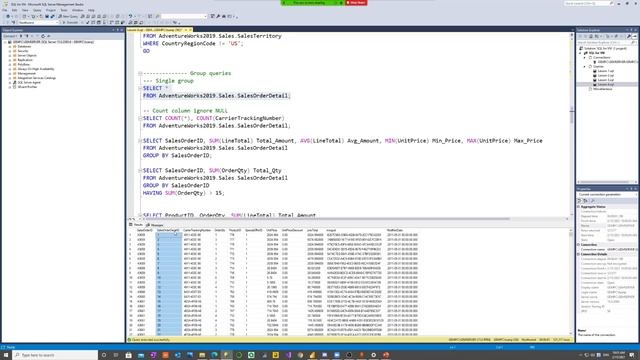Open Task View on the taskbar
Viewport: 640px width, 360px height.
(116, 355)
